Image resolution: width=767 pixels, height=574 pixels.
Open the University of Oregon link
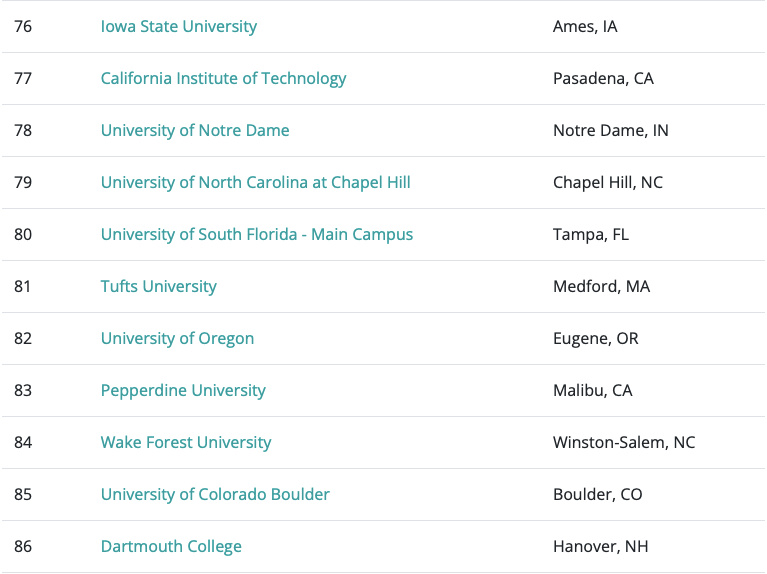click(177, 339)
